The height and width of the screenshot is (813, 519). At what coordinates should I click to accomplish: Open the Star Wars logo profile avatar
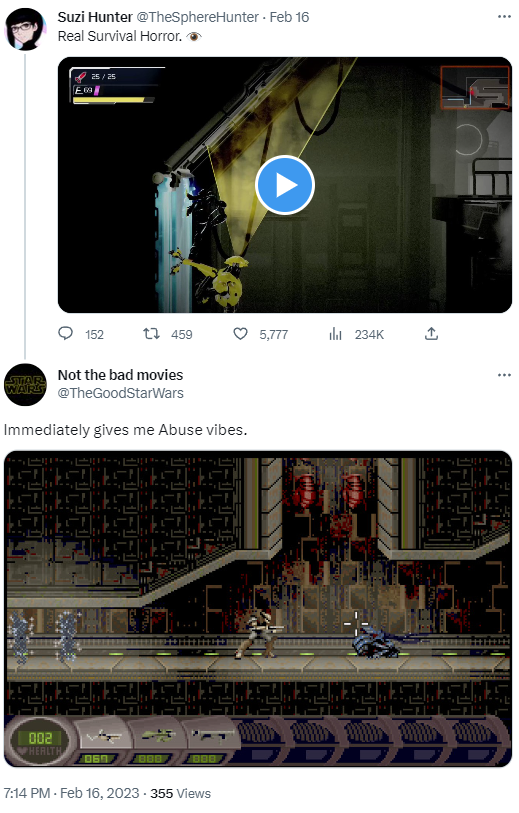25,385
